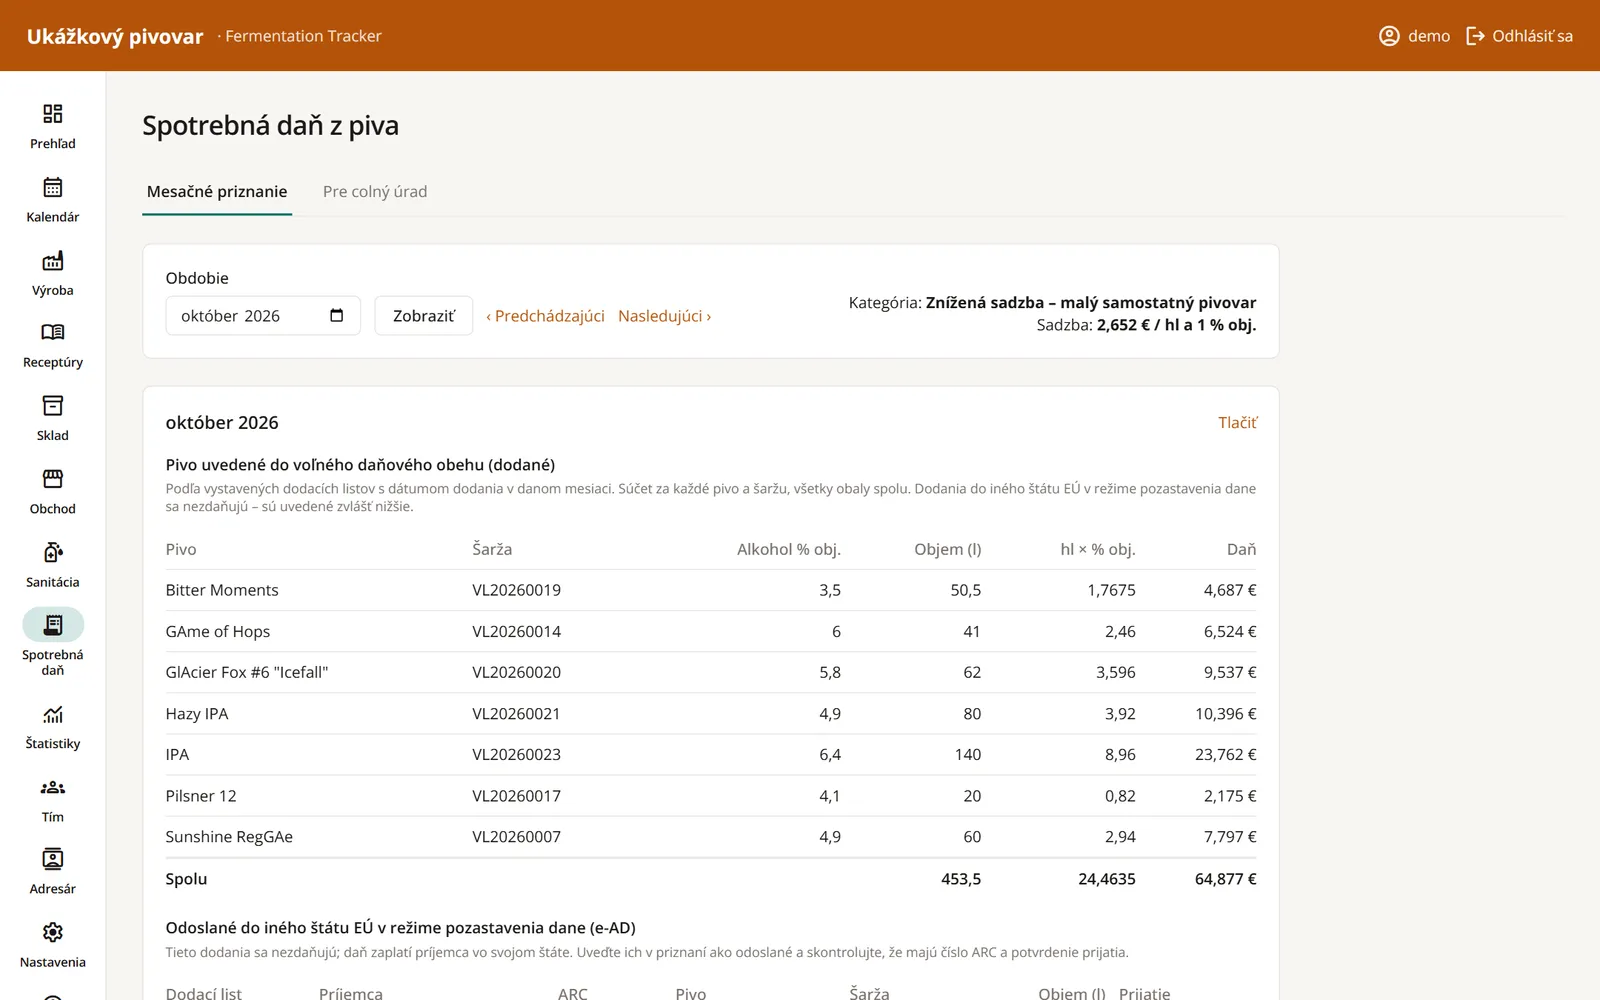Image resolution: width=1600 pixels, height=1000 pixels.
Task: Open the Kalendár sidebar icon
Action: (x=53, y=187)
